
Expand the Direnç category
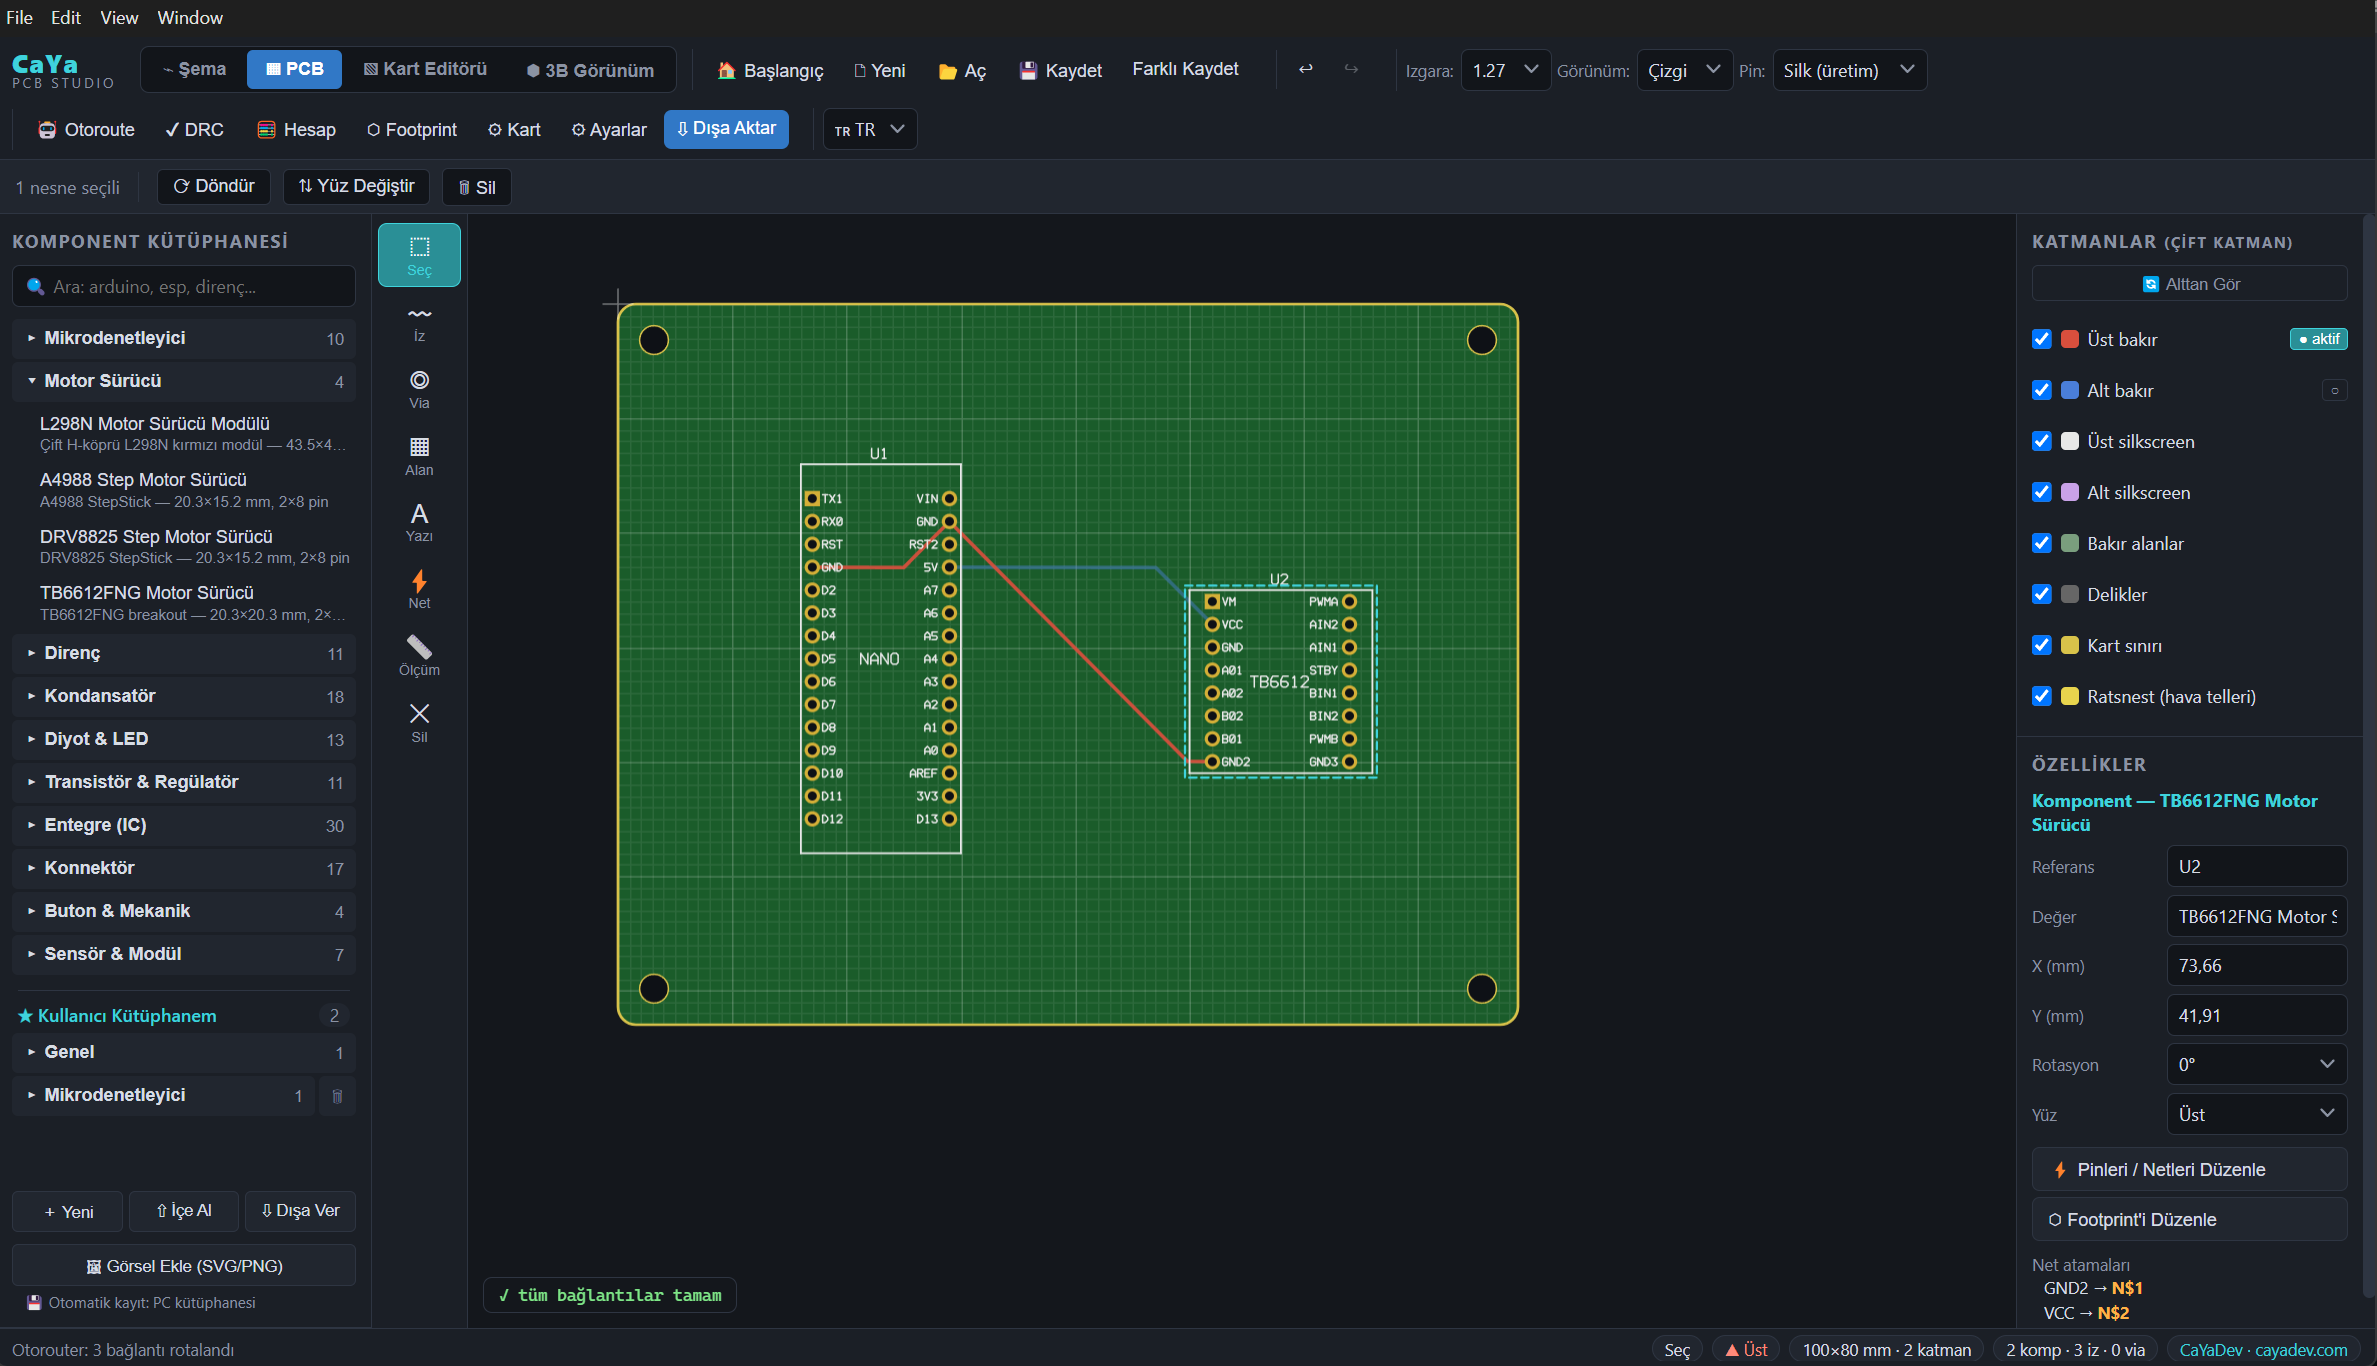[185, 653]
